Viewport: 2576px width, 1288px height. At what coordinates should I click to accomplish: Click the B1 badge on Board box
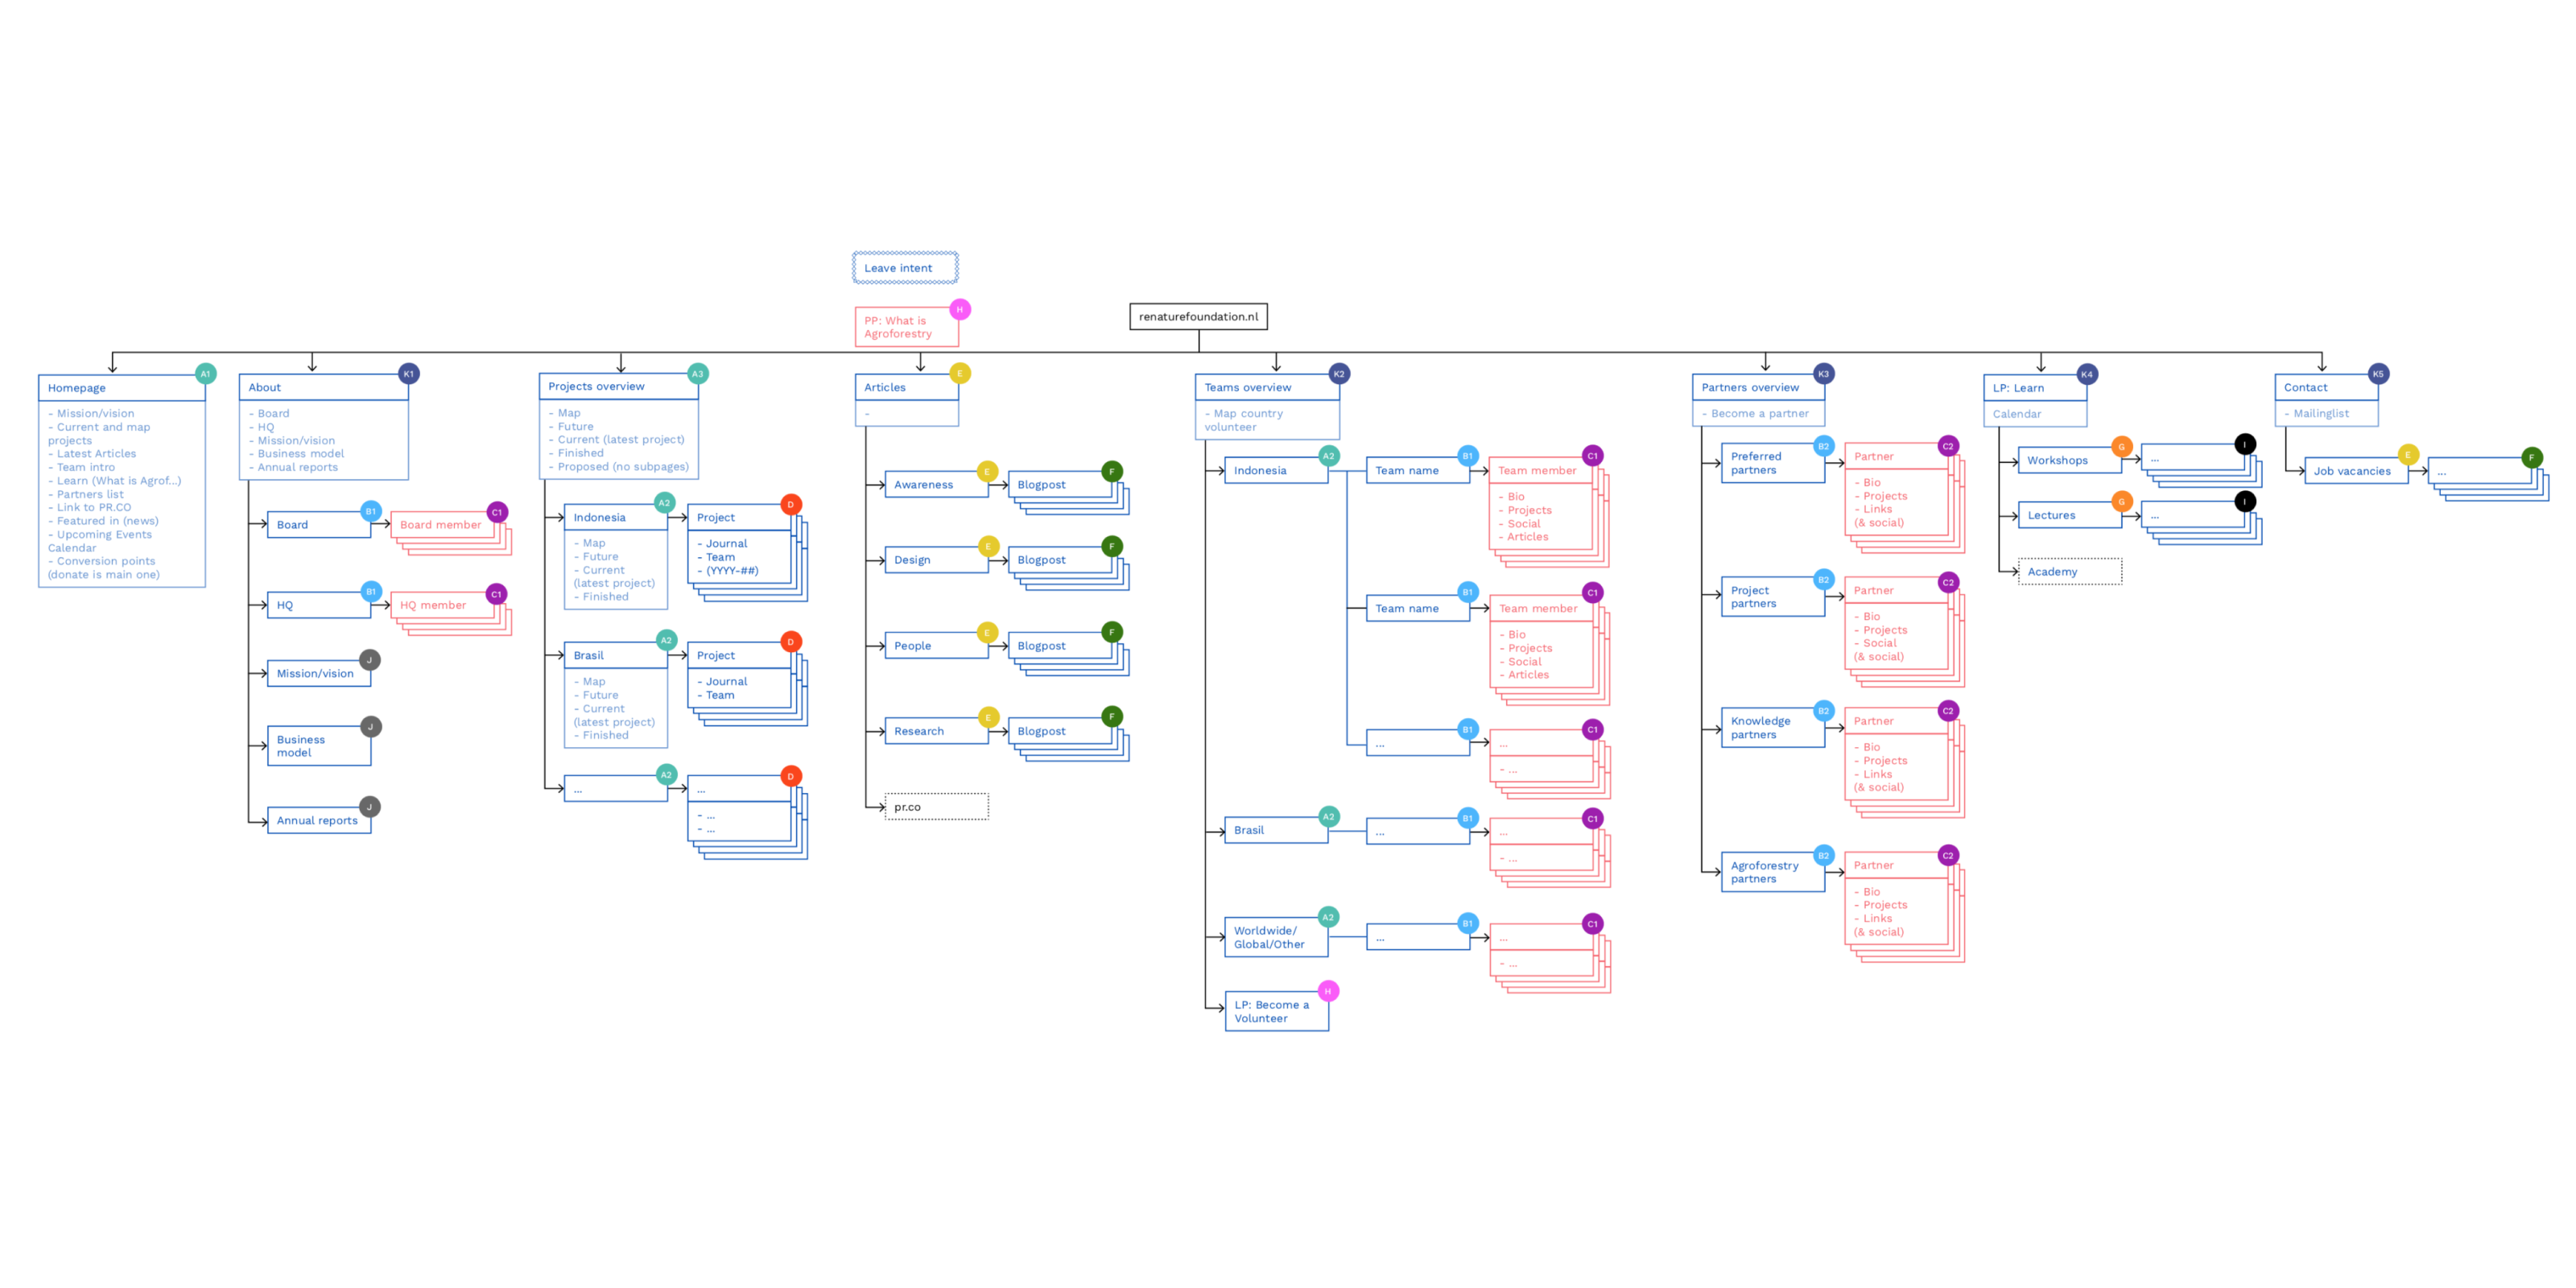(x=371, y=511)
